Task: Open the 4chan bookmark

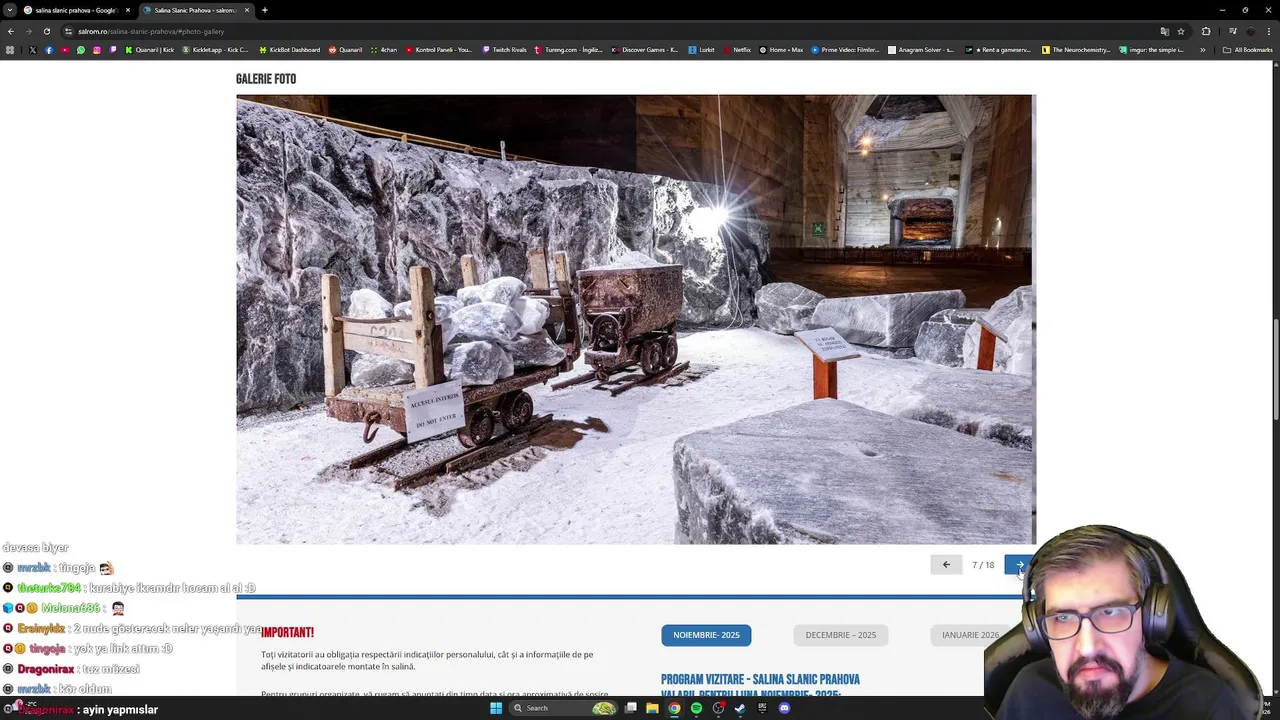Action: point(384,49)
